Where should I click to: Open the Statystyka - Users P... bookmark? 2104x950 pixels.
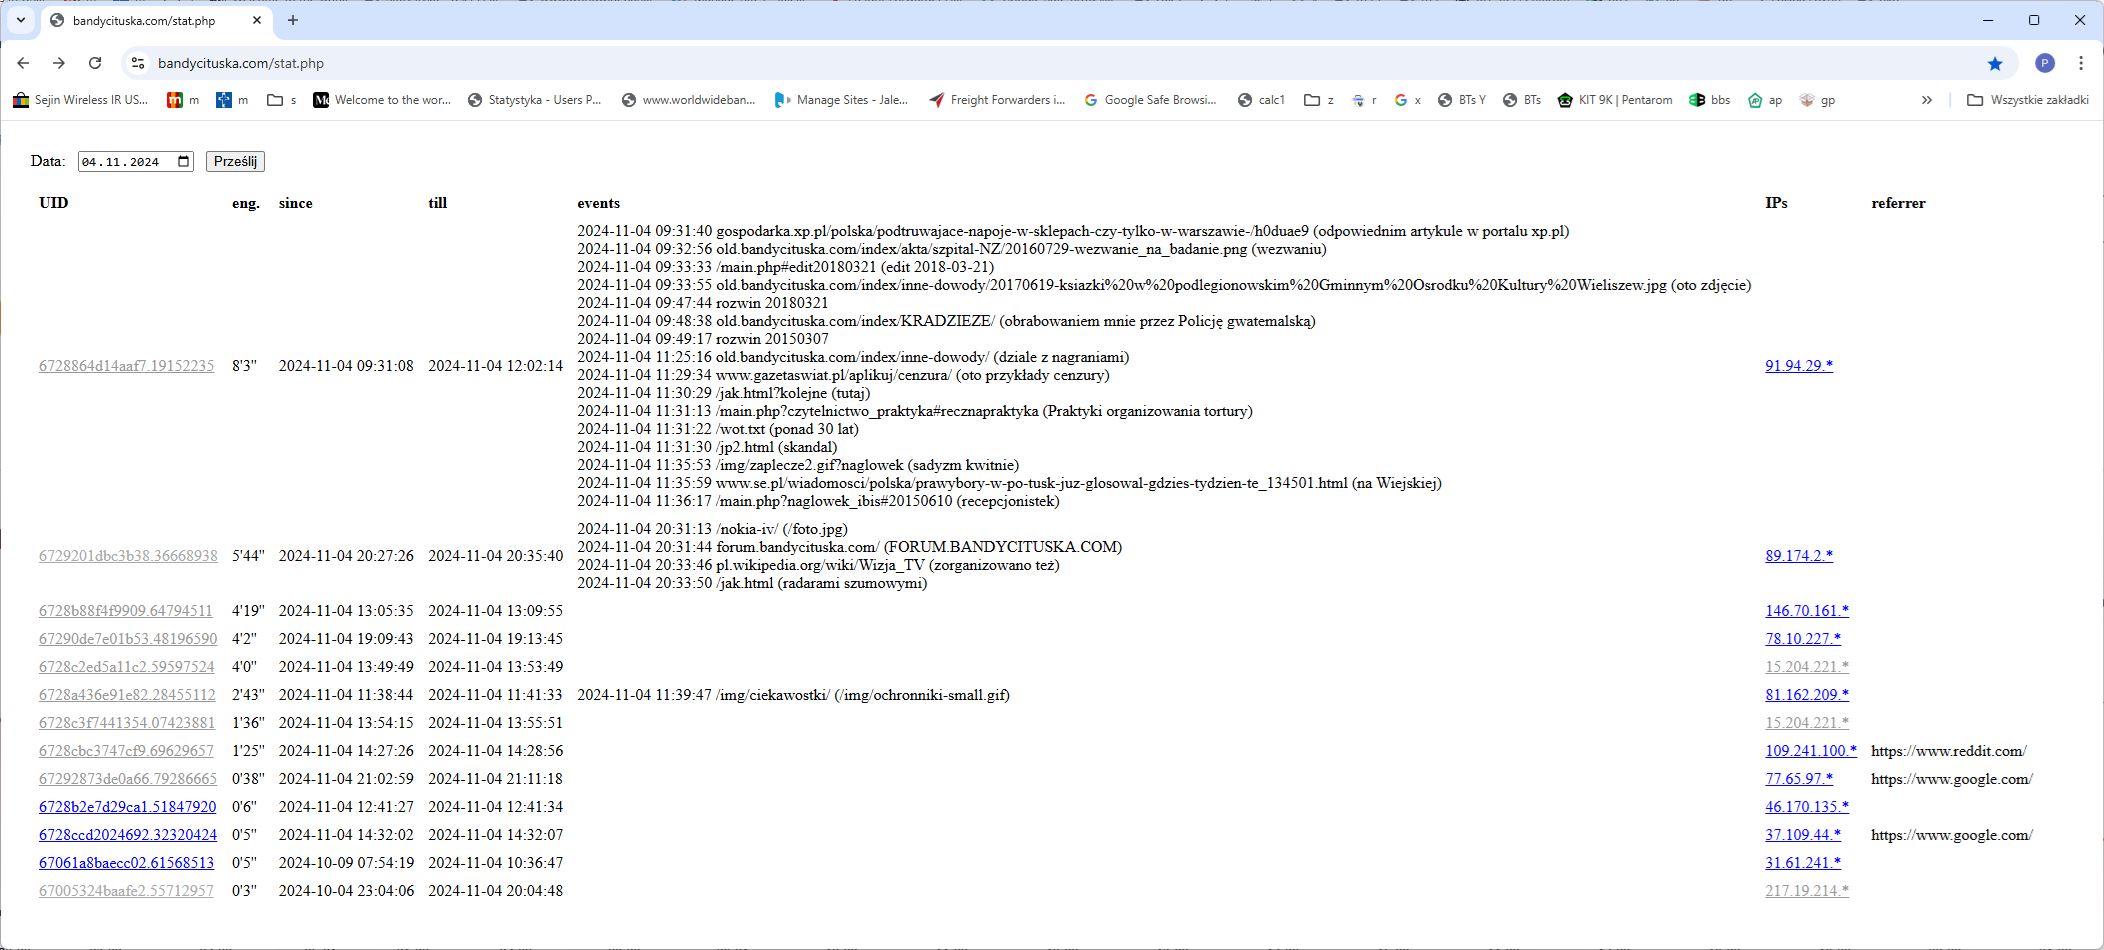click(535, 100)
